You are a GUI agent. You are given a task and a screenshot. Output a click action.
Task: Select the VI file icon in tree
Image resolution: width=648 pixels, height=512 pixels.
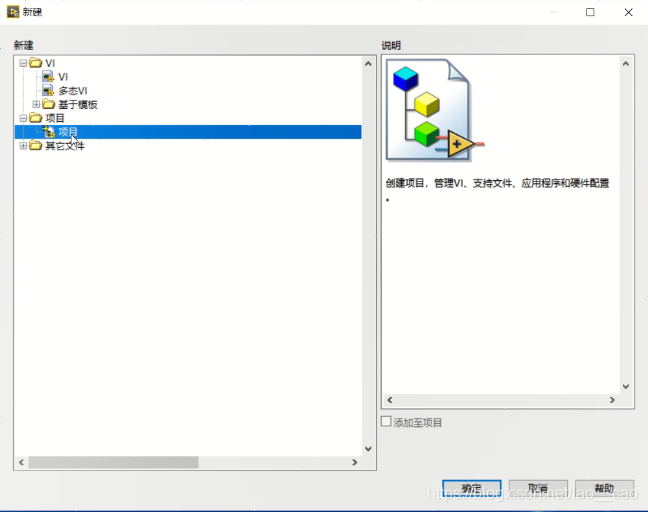tap(48, 77)
